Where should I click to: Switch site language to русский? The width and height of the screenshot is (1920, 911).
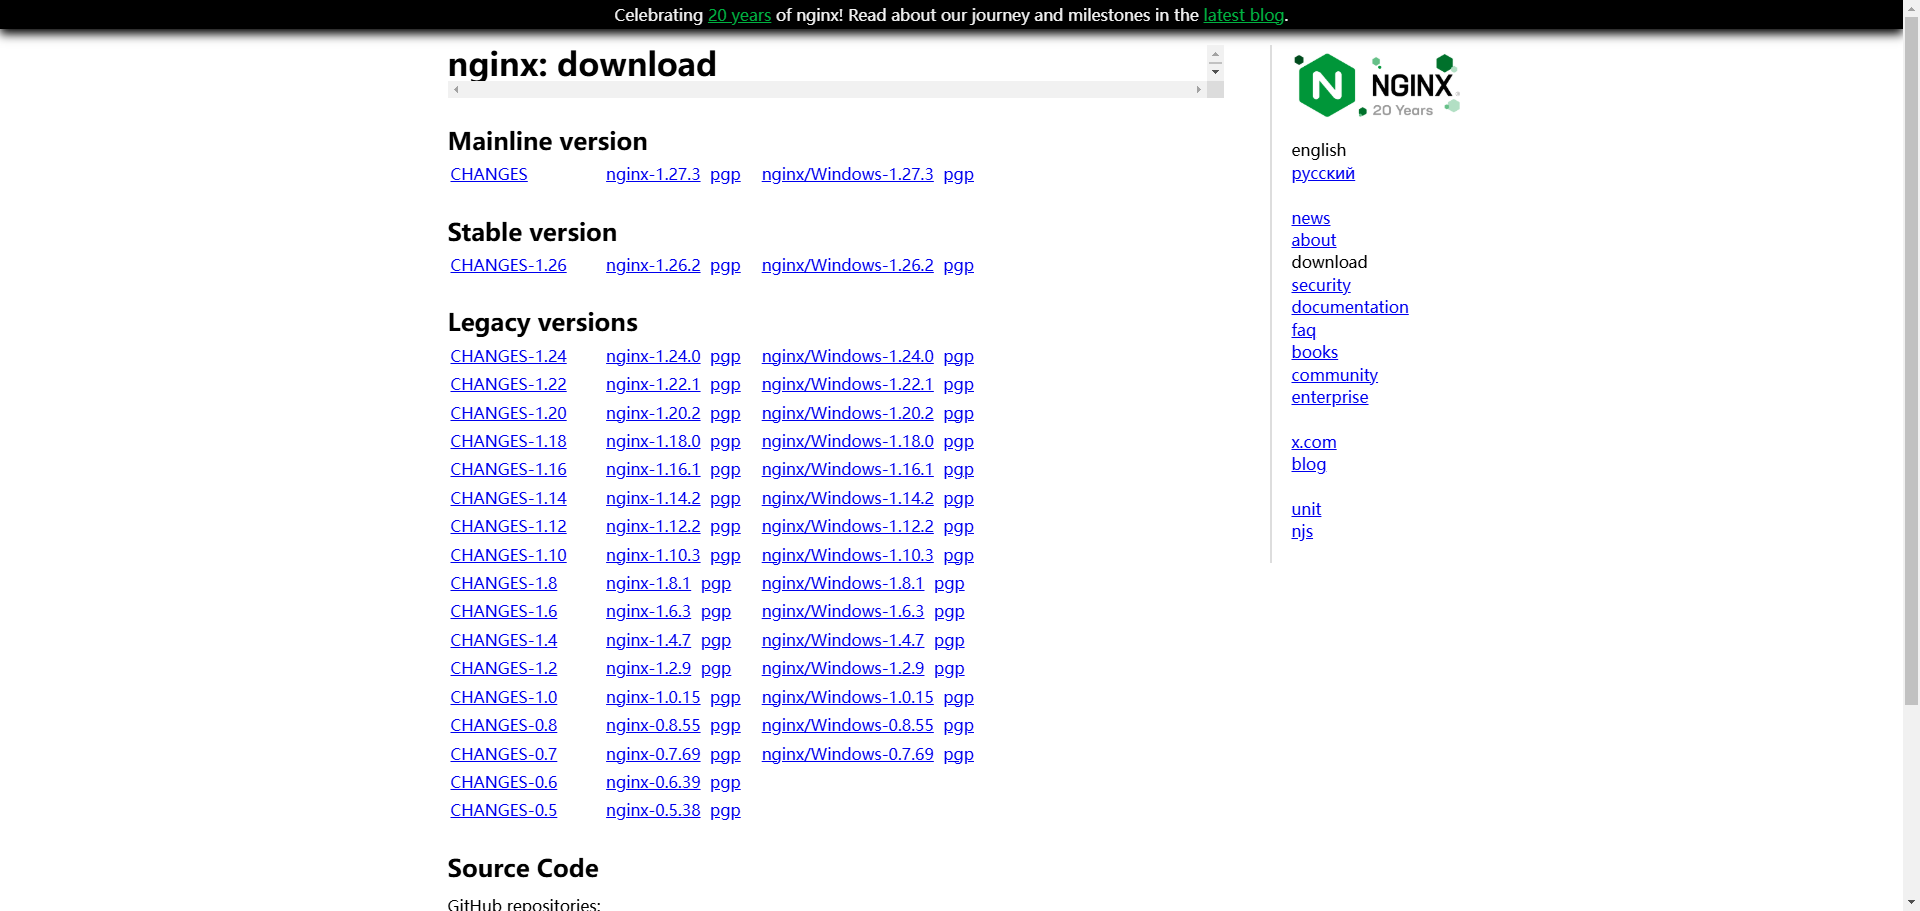[x=1322, y=173]
